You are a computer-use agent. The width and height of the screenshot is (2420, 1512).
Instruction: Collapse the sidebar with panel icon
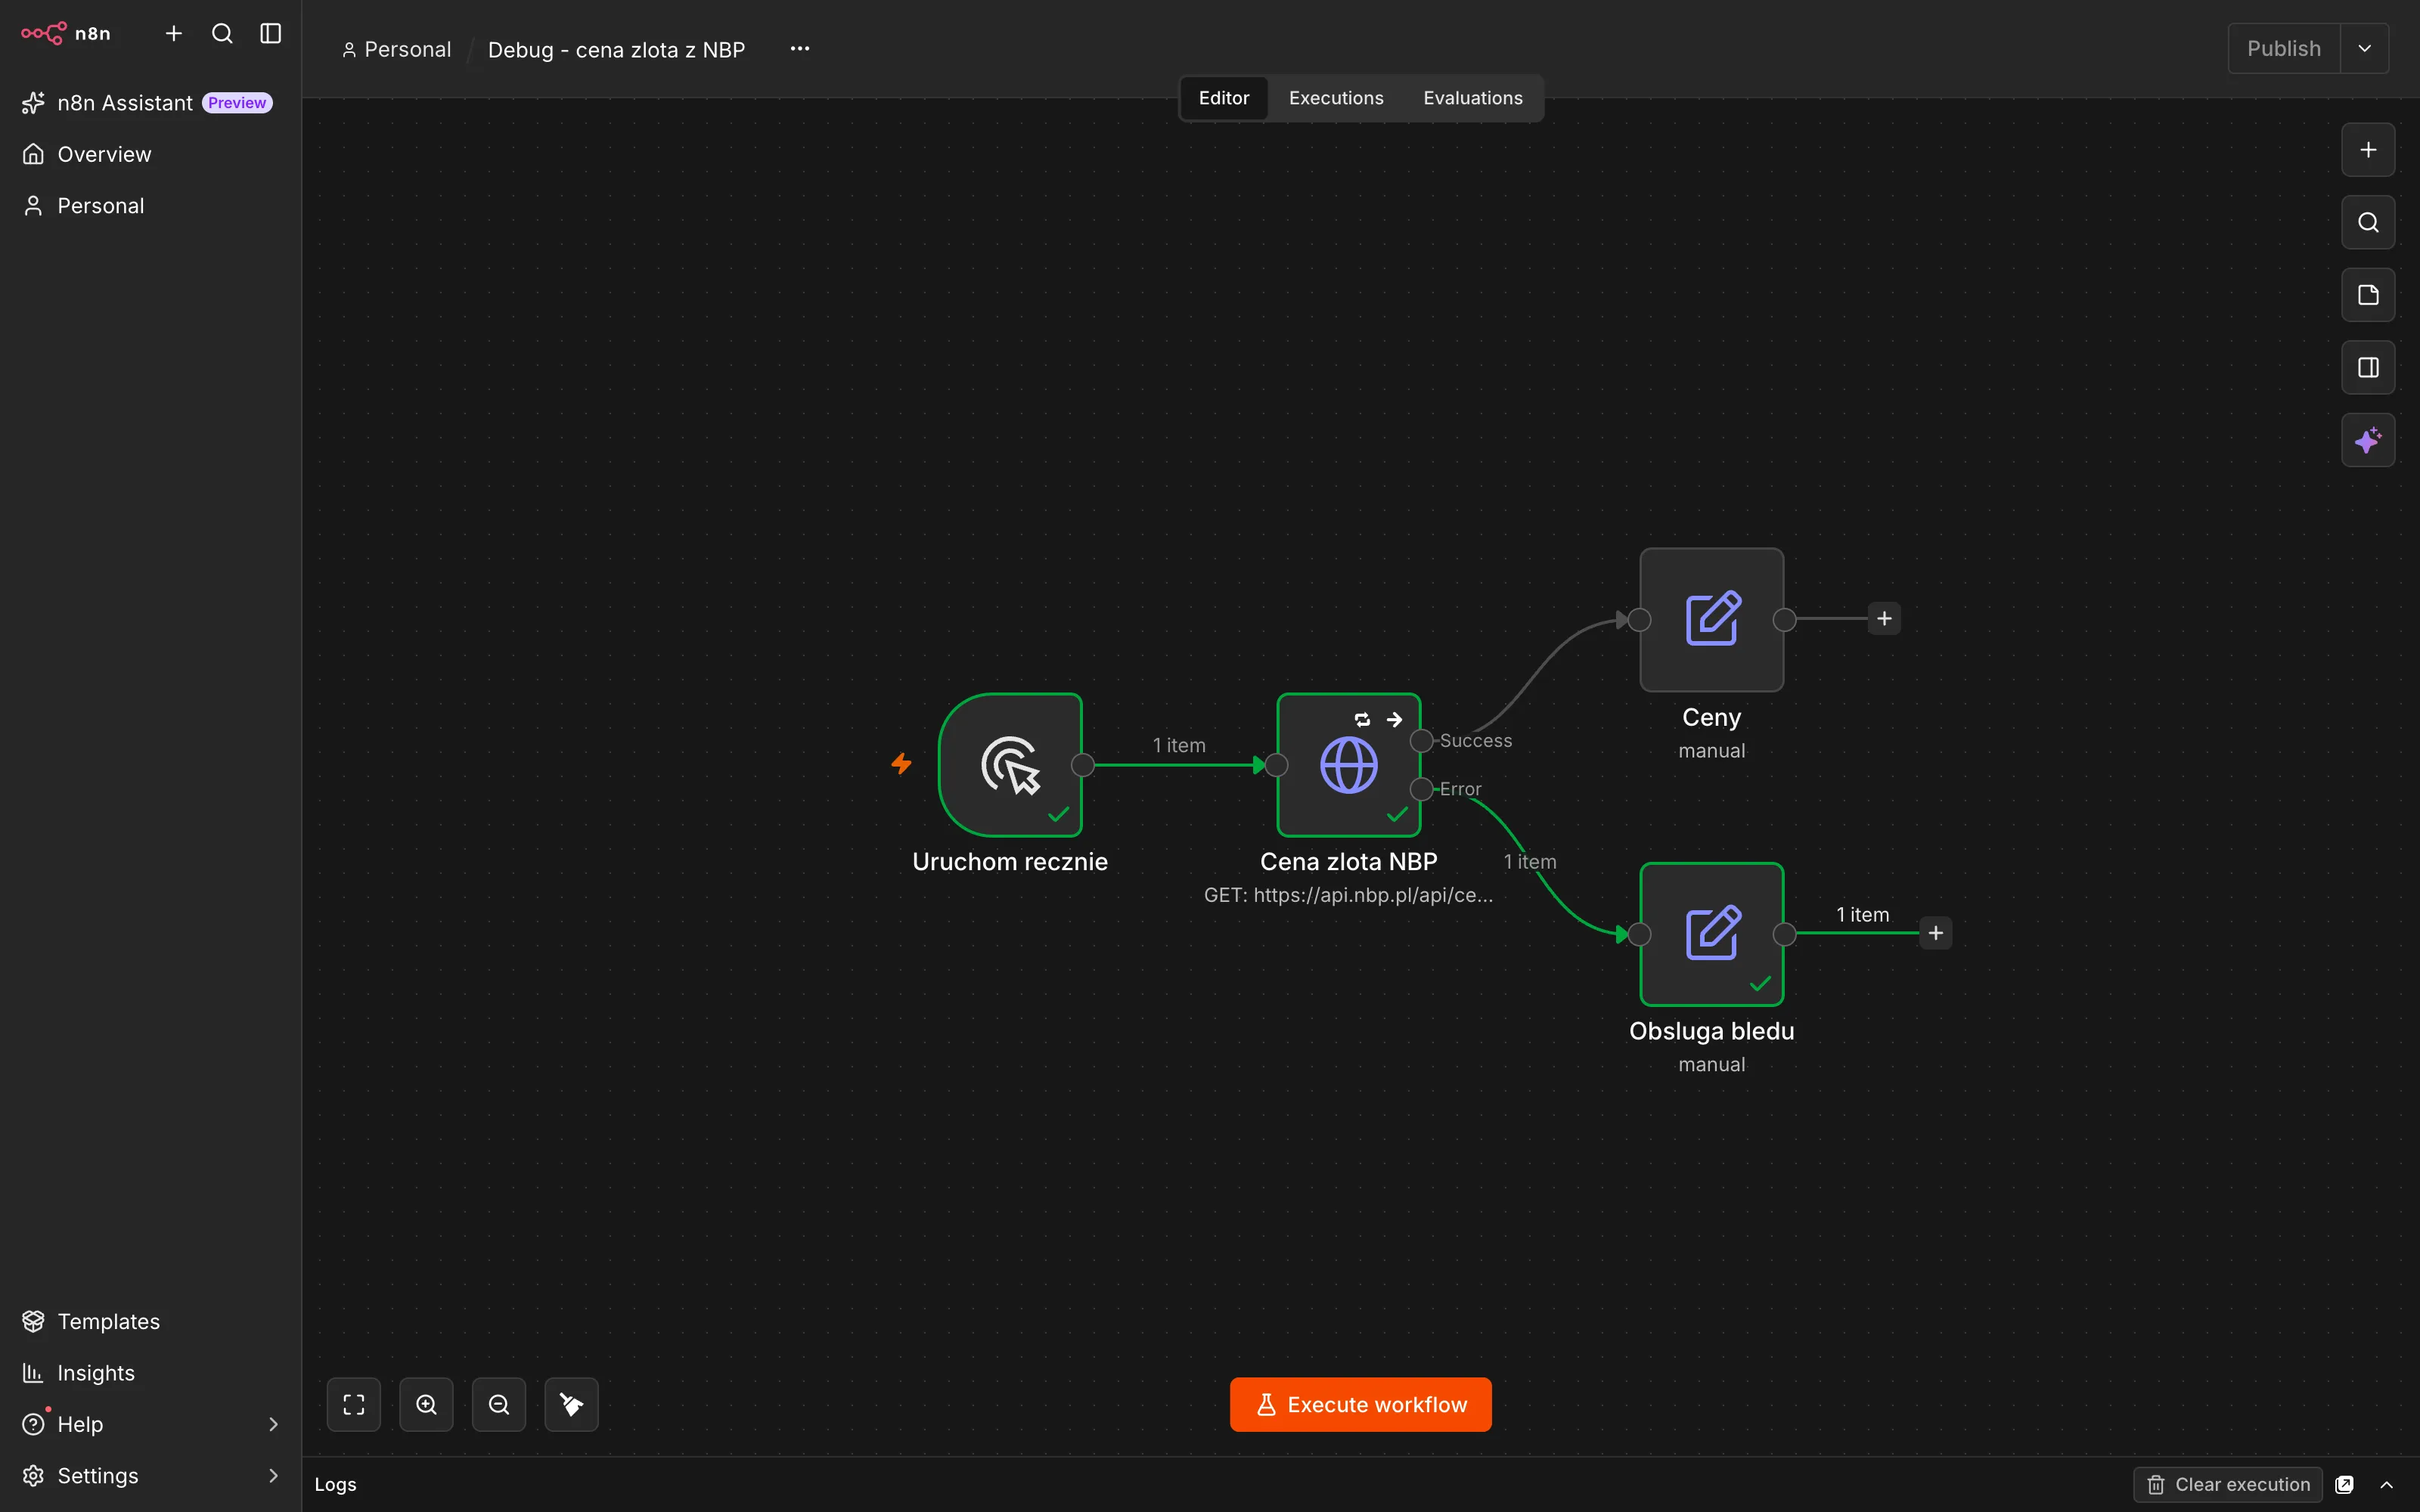point(271,33)
